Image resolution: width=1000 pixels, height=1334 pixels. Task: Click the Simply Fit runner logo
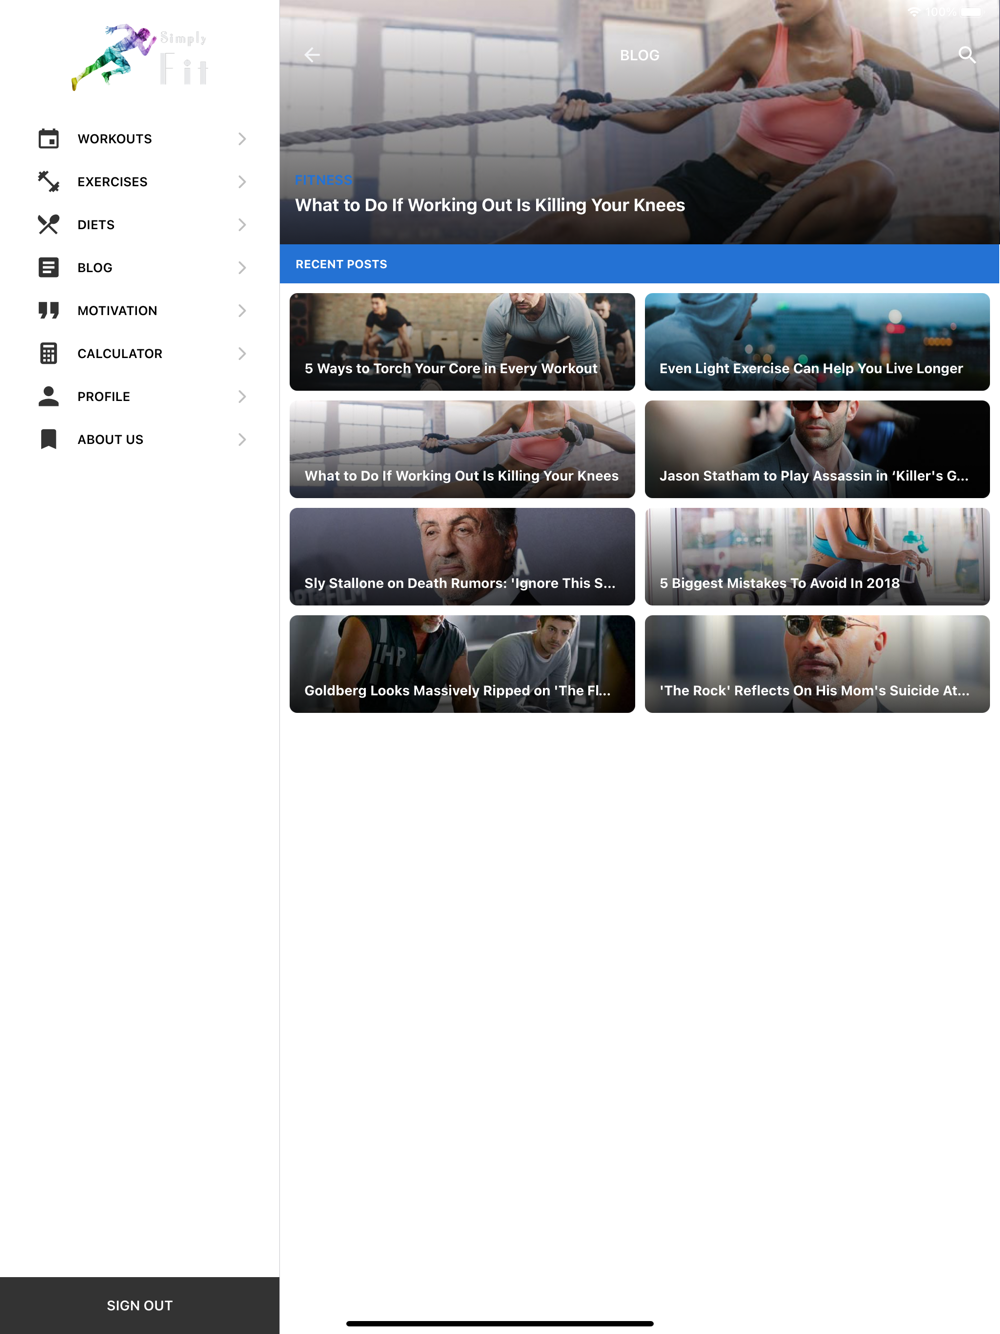pyautogui.click(x=140, y=57)
